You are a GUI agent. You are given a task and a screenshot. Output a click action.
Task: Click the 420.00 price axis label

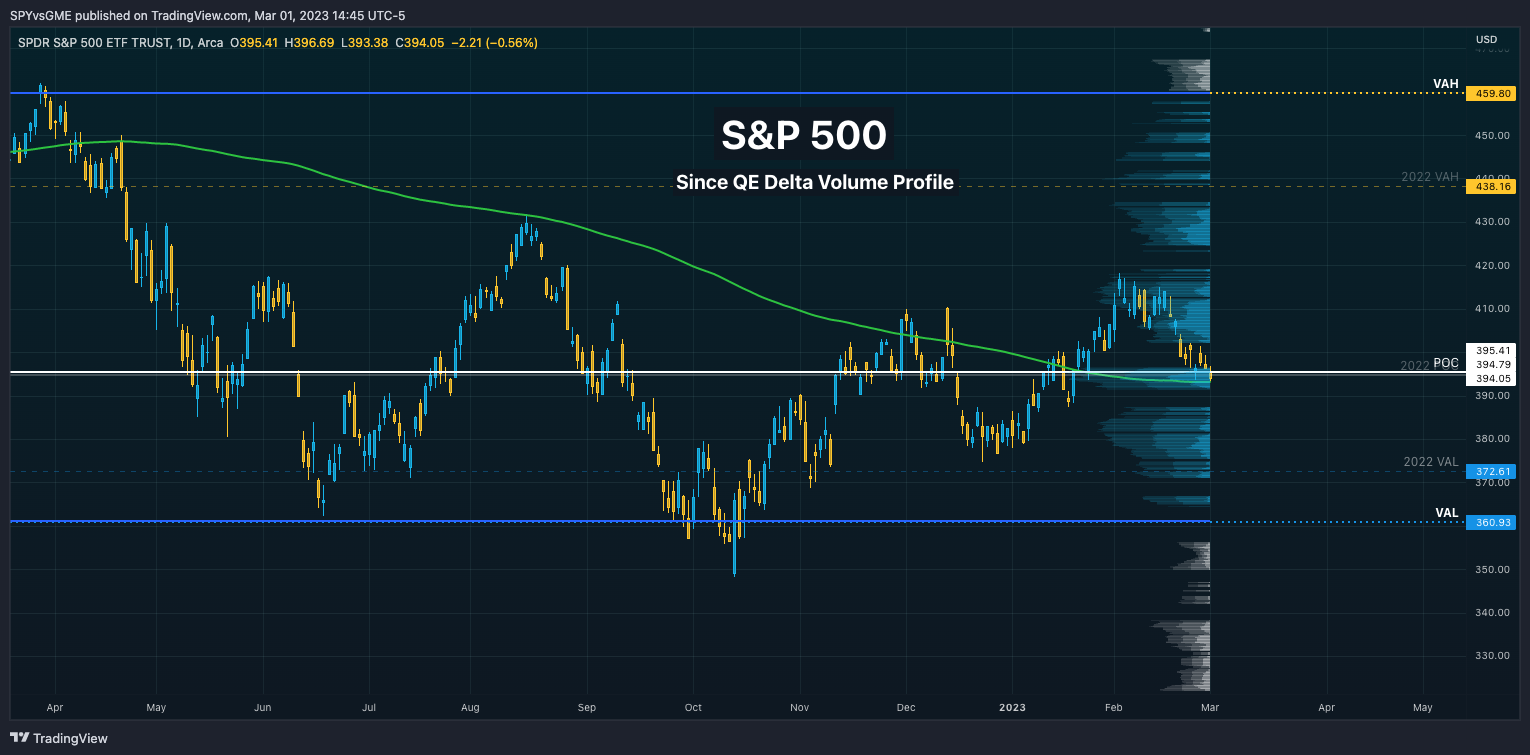1490,266
